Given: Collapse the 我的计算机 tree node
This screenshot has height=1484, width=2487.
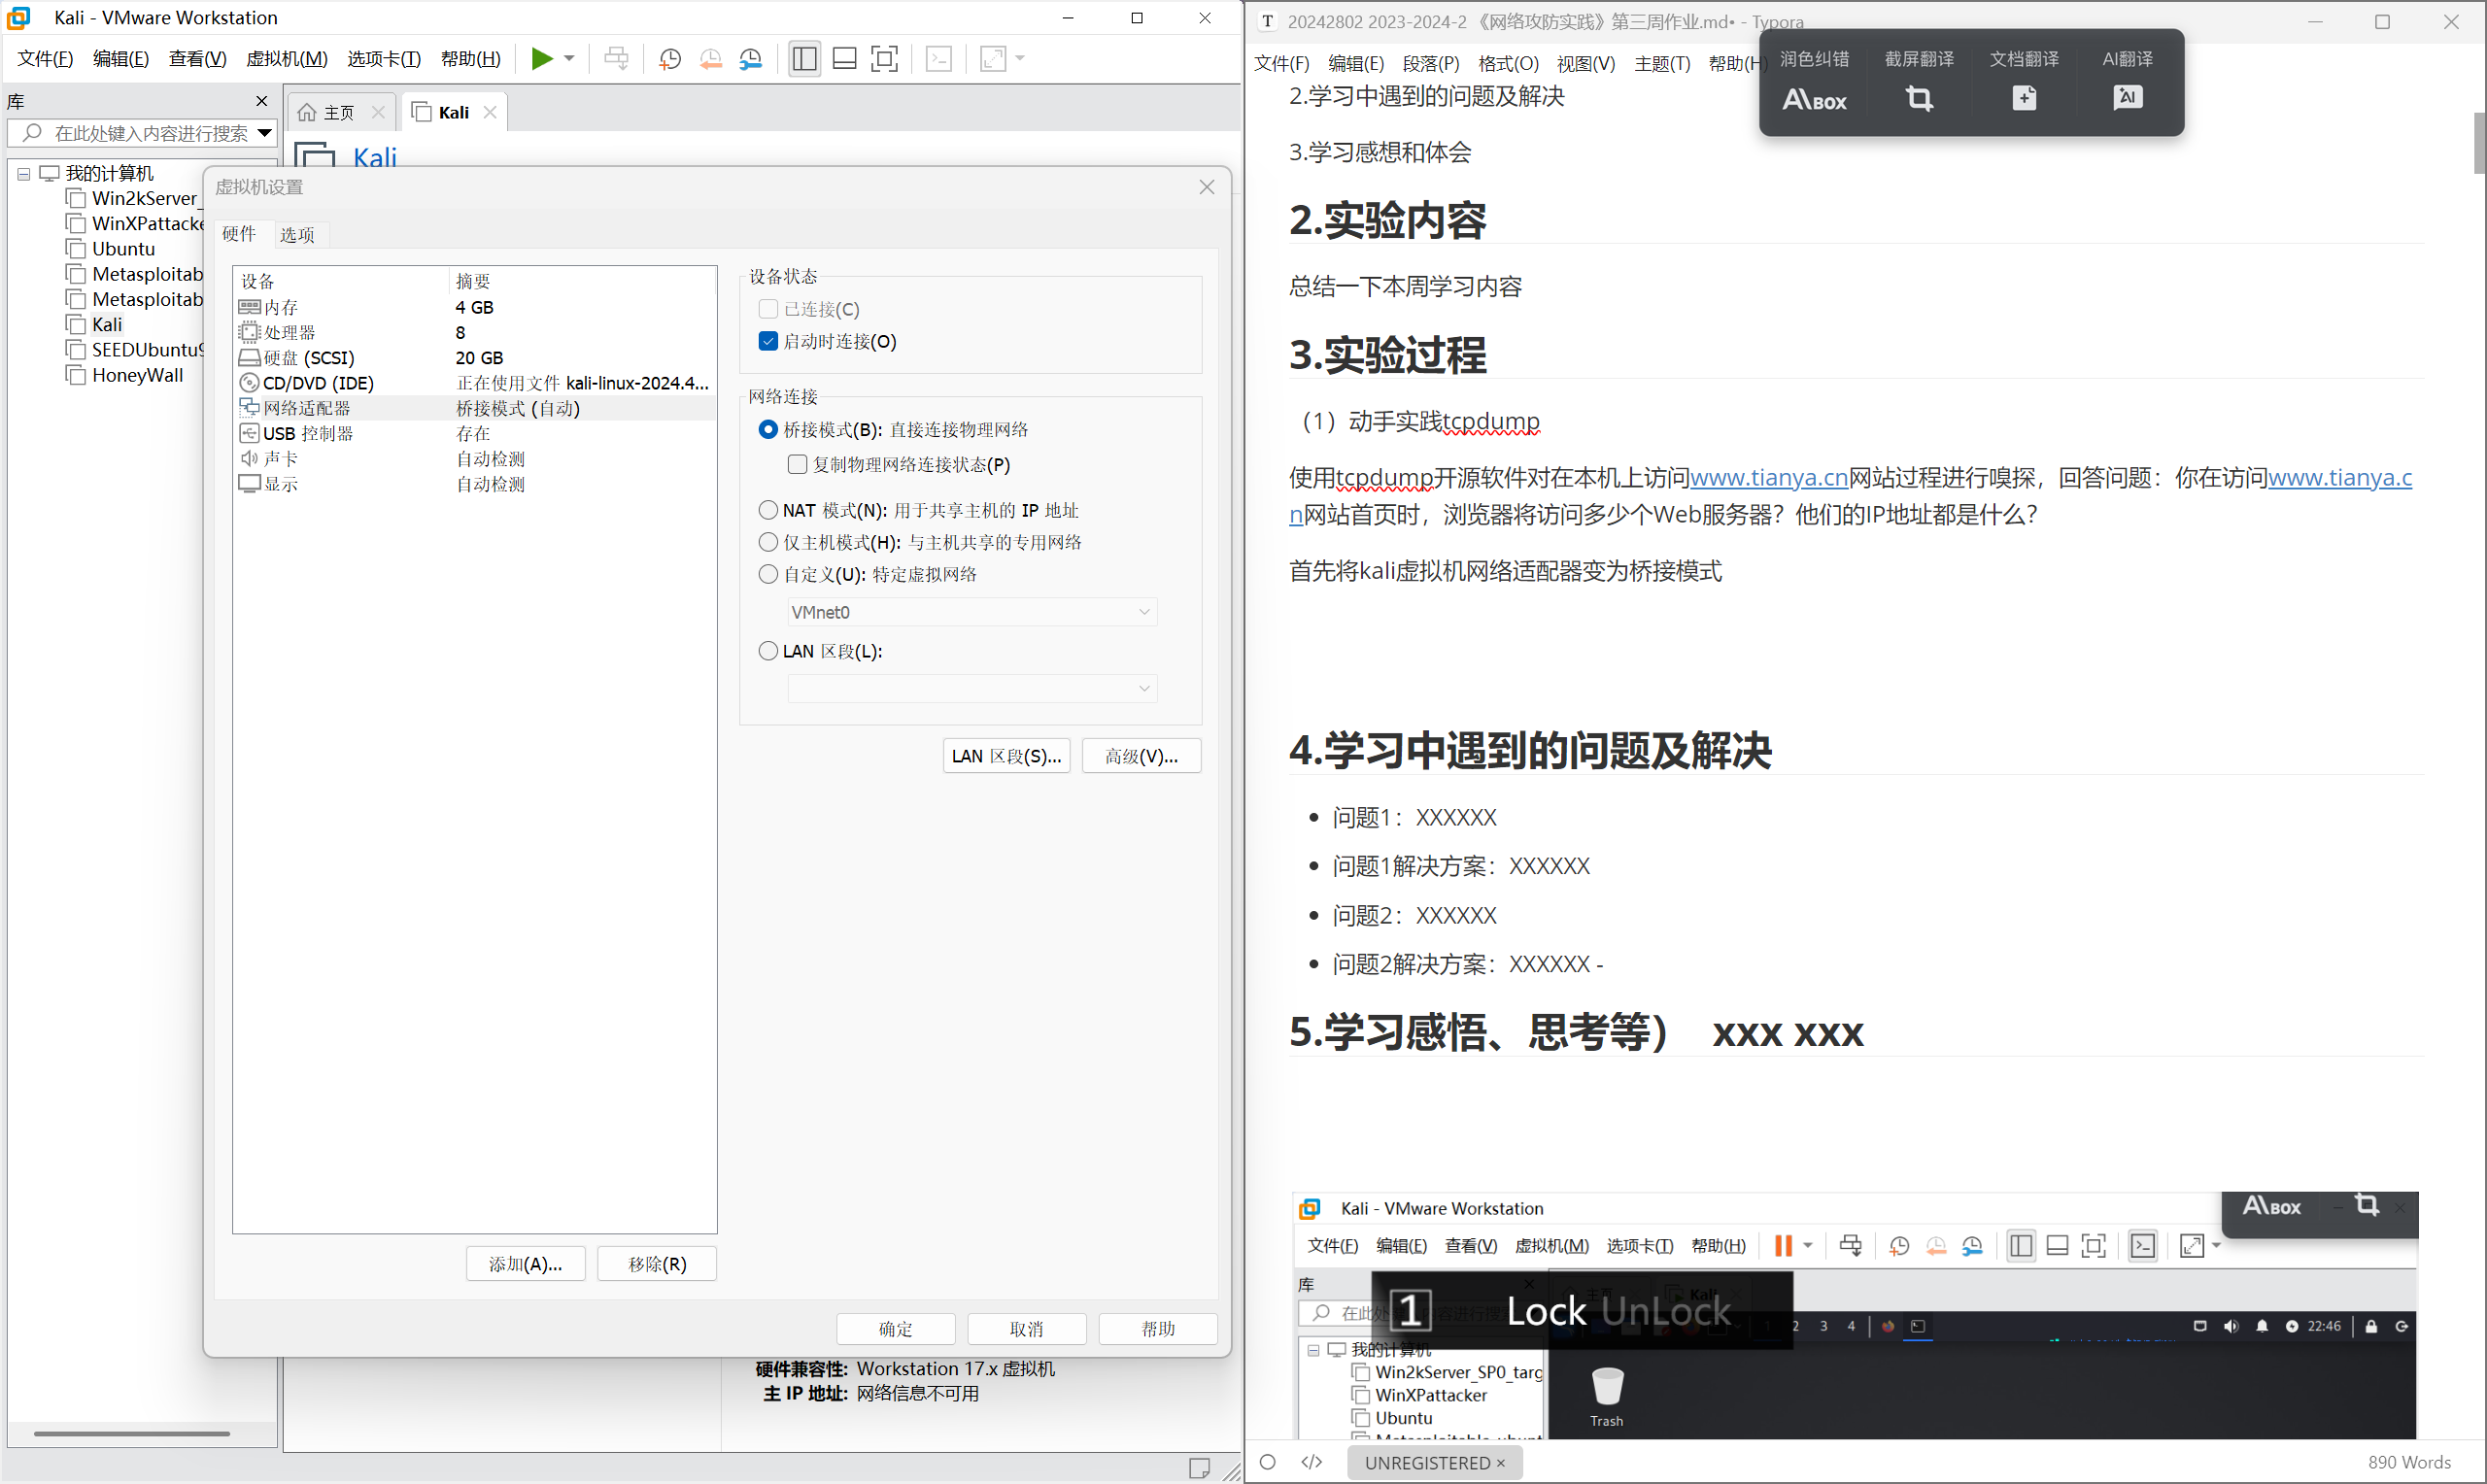Looking at the screenshot, I should pos(23,174).
